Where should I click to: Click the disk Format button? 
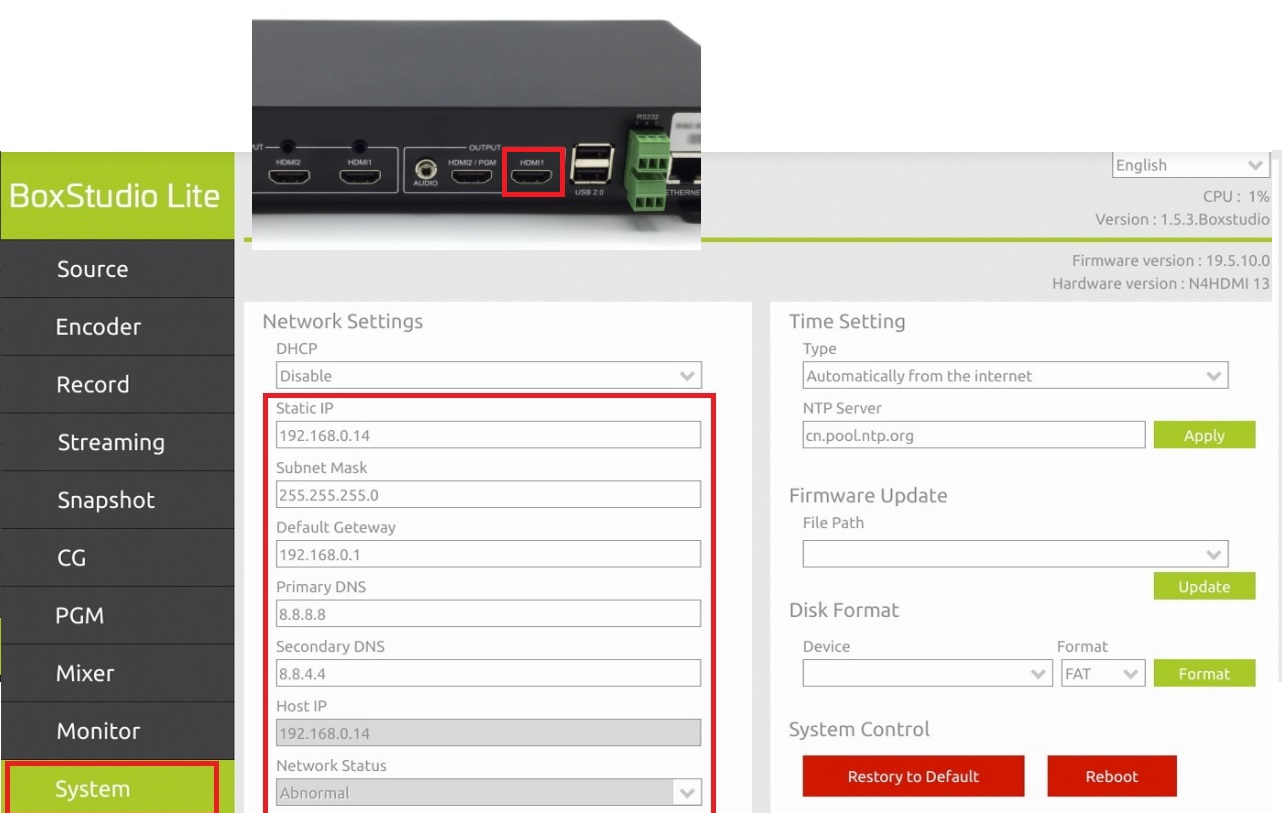pos(1204,673)
